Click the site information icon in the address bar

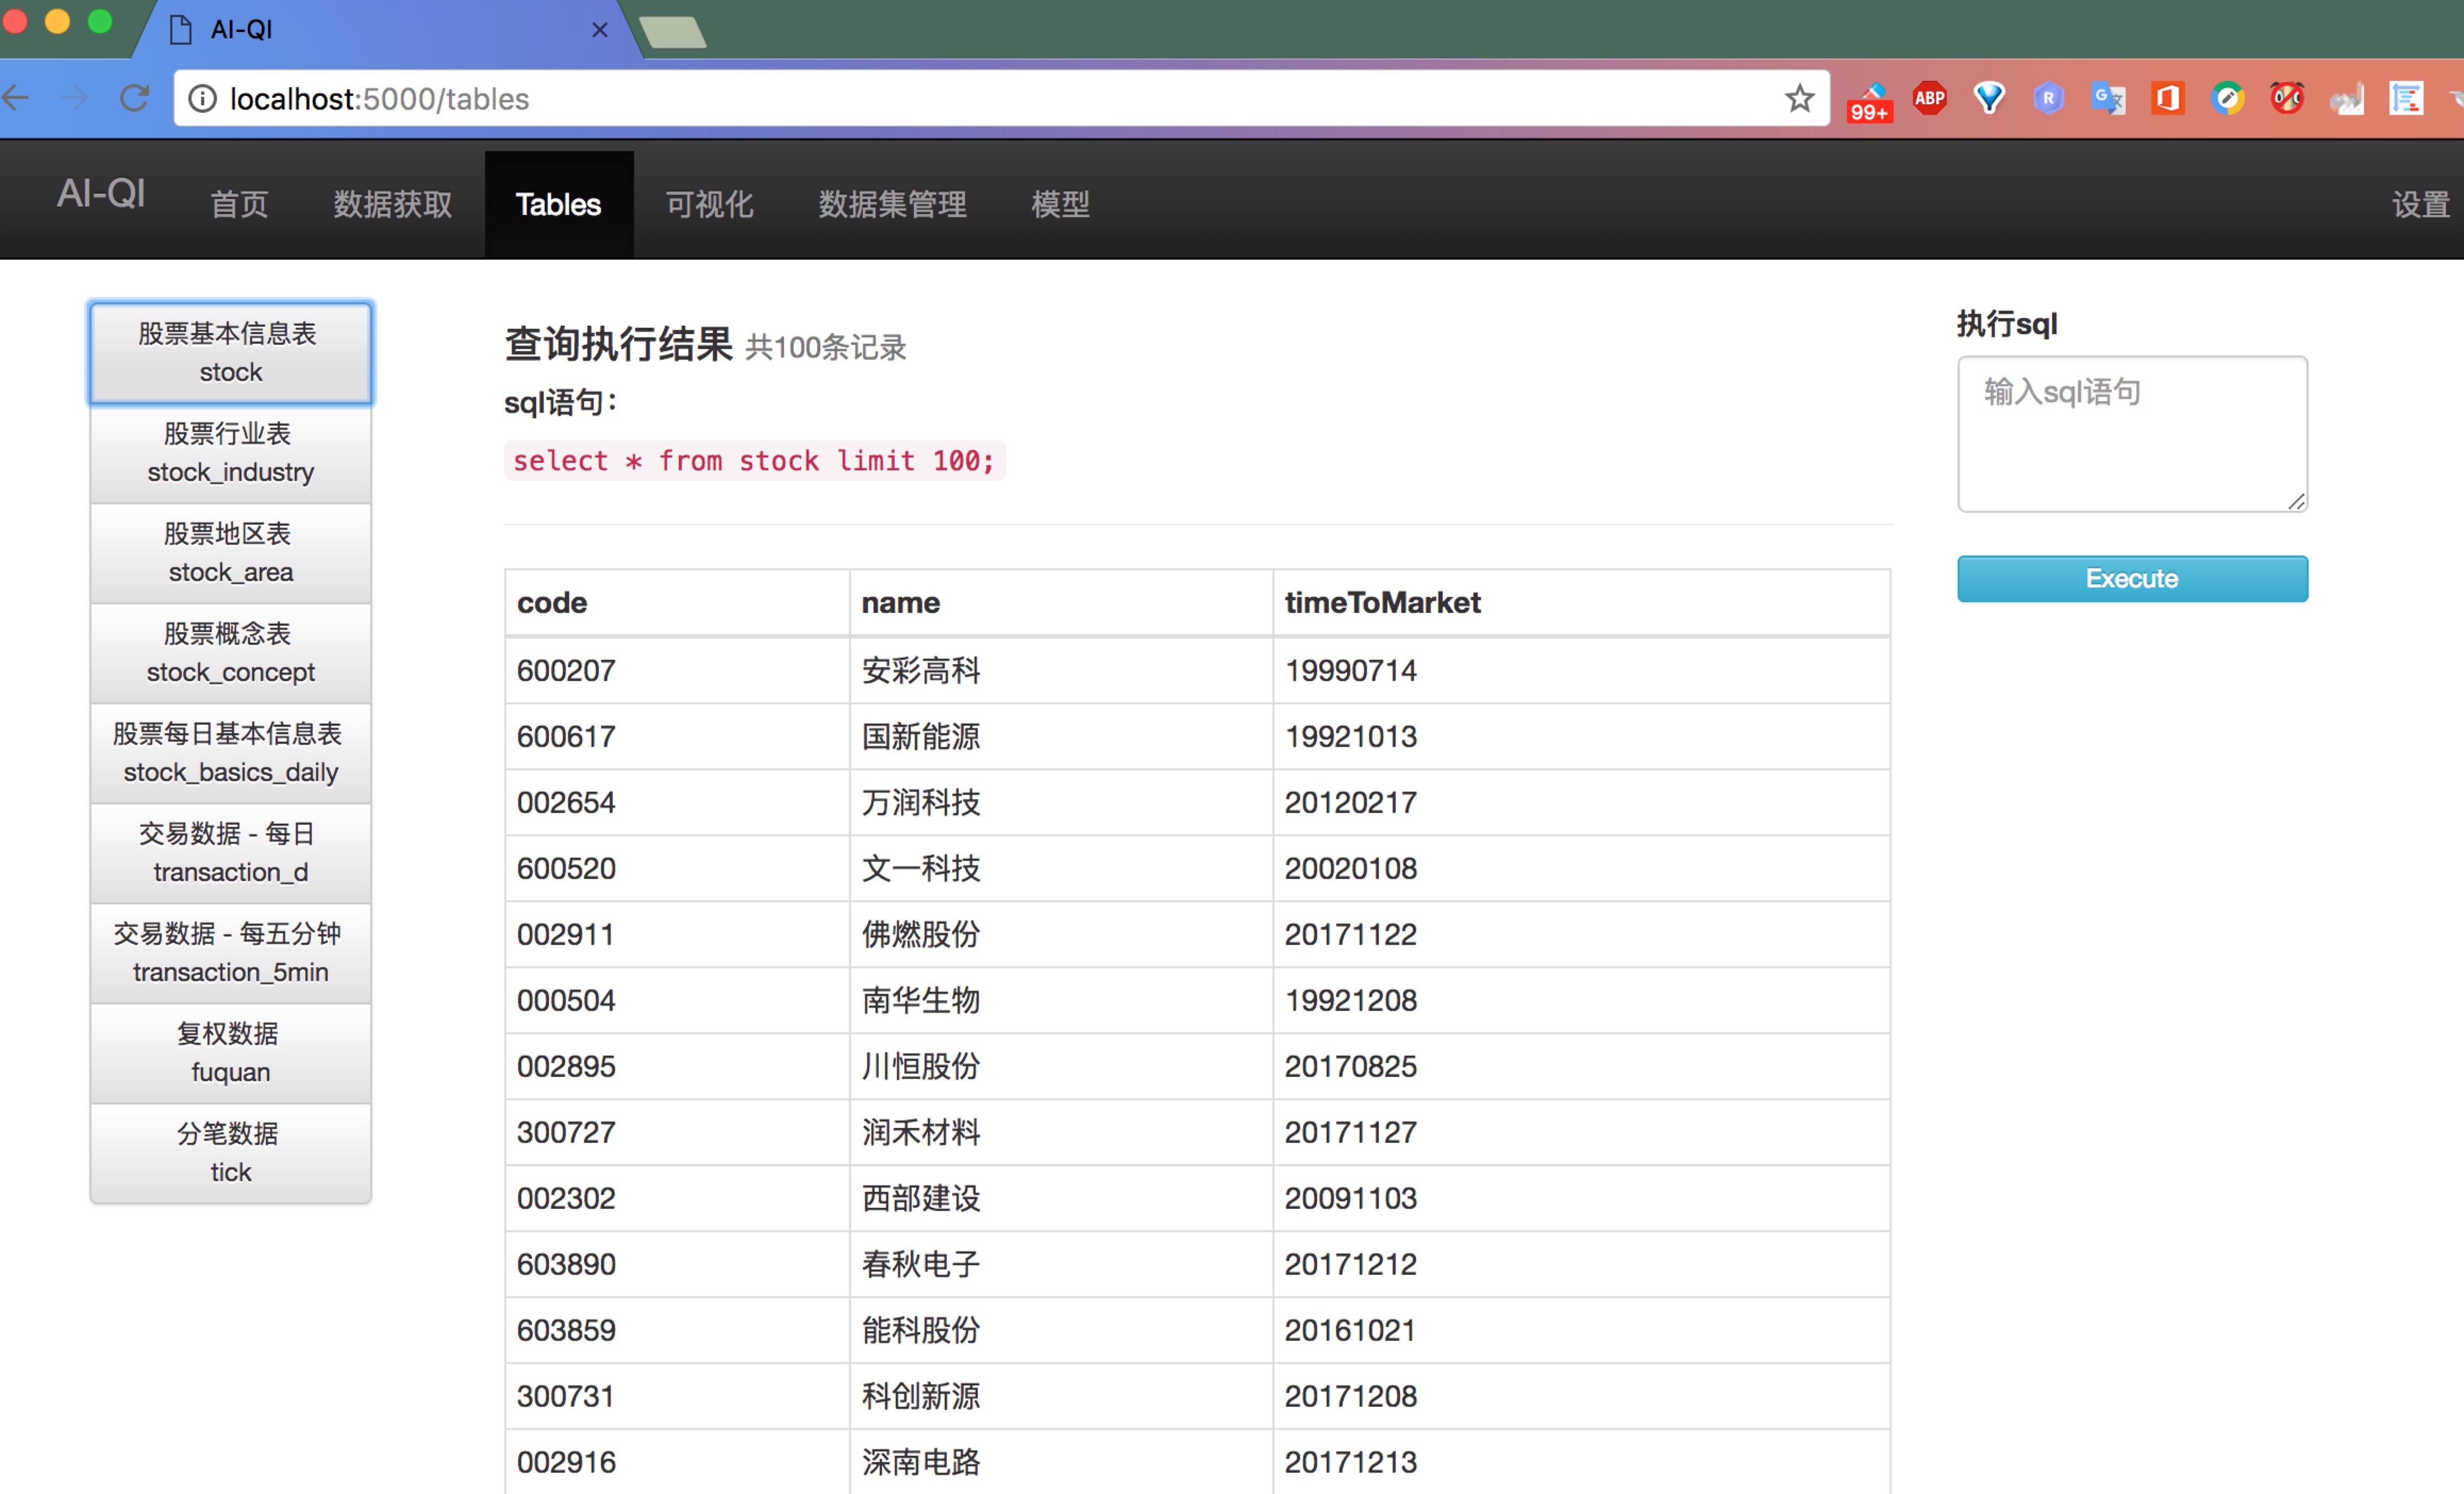(x=203, y=98)
